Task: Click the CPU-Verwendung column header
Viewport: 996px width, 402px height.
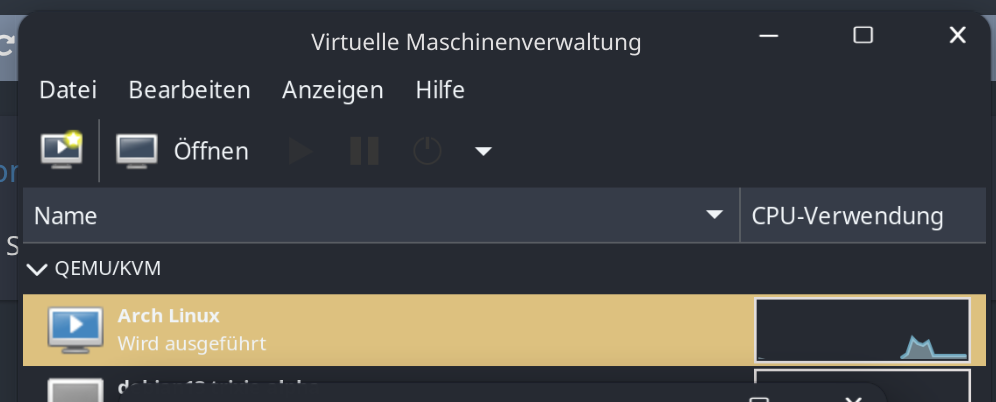Action: pyautogui.click(x=863, y=215)
